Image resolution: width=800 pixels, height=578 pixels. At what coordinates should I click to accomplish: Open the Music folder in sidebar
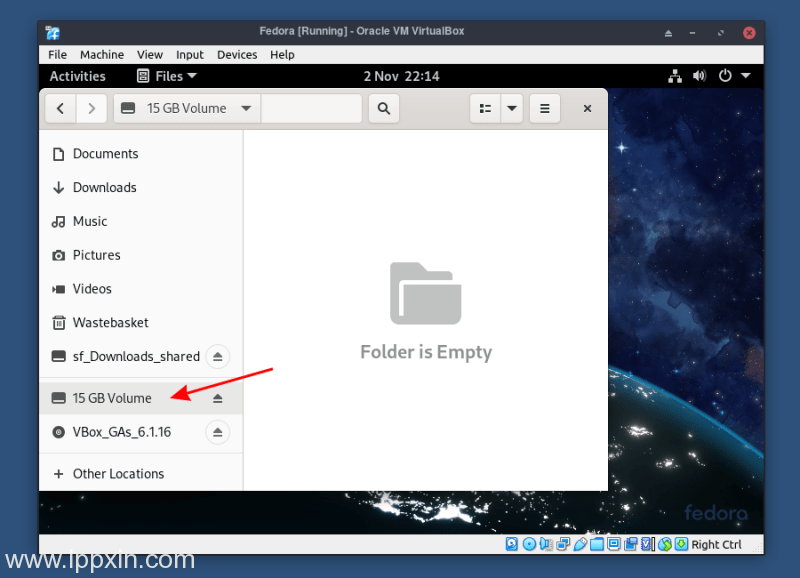(141, 221)
